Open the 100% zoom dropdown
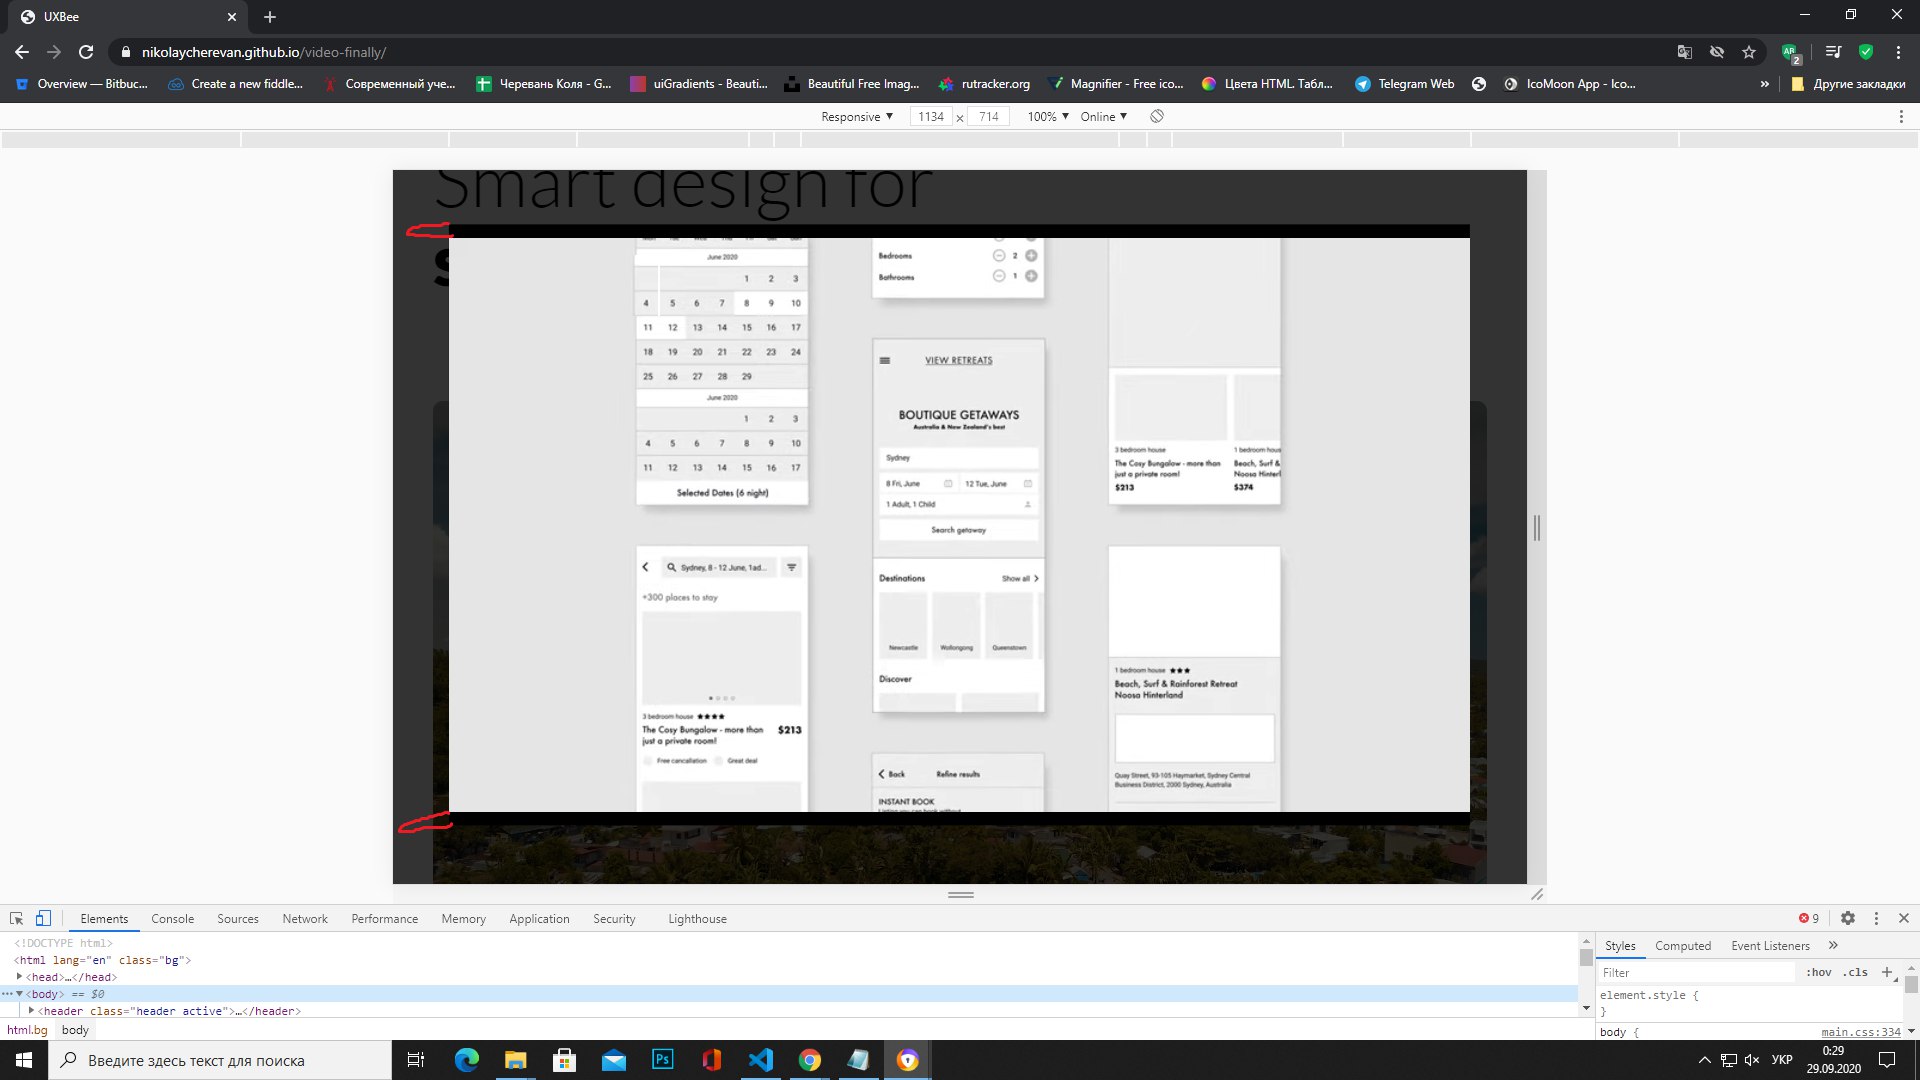1920x1080 pixels. [x=1048, y=117]
